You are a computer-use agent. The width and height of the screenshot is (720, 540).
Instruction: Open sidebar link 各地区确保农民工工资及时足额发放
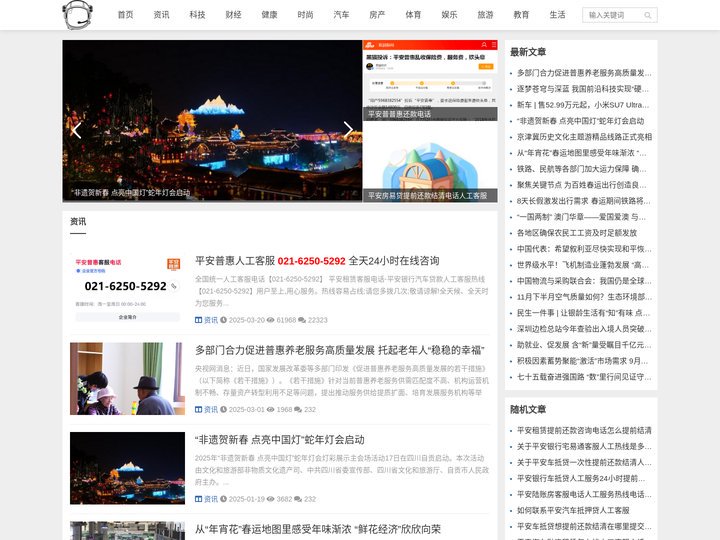tap(577, 233)
